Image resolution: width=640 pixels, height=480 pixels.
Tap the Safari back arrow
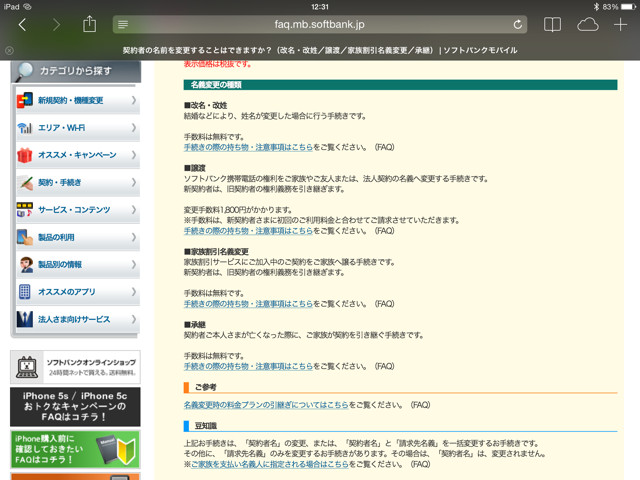[x=22, y=25]
